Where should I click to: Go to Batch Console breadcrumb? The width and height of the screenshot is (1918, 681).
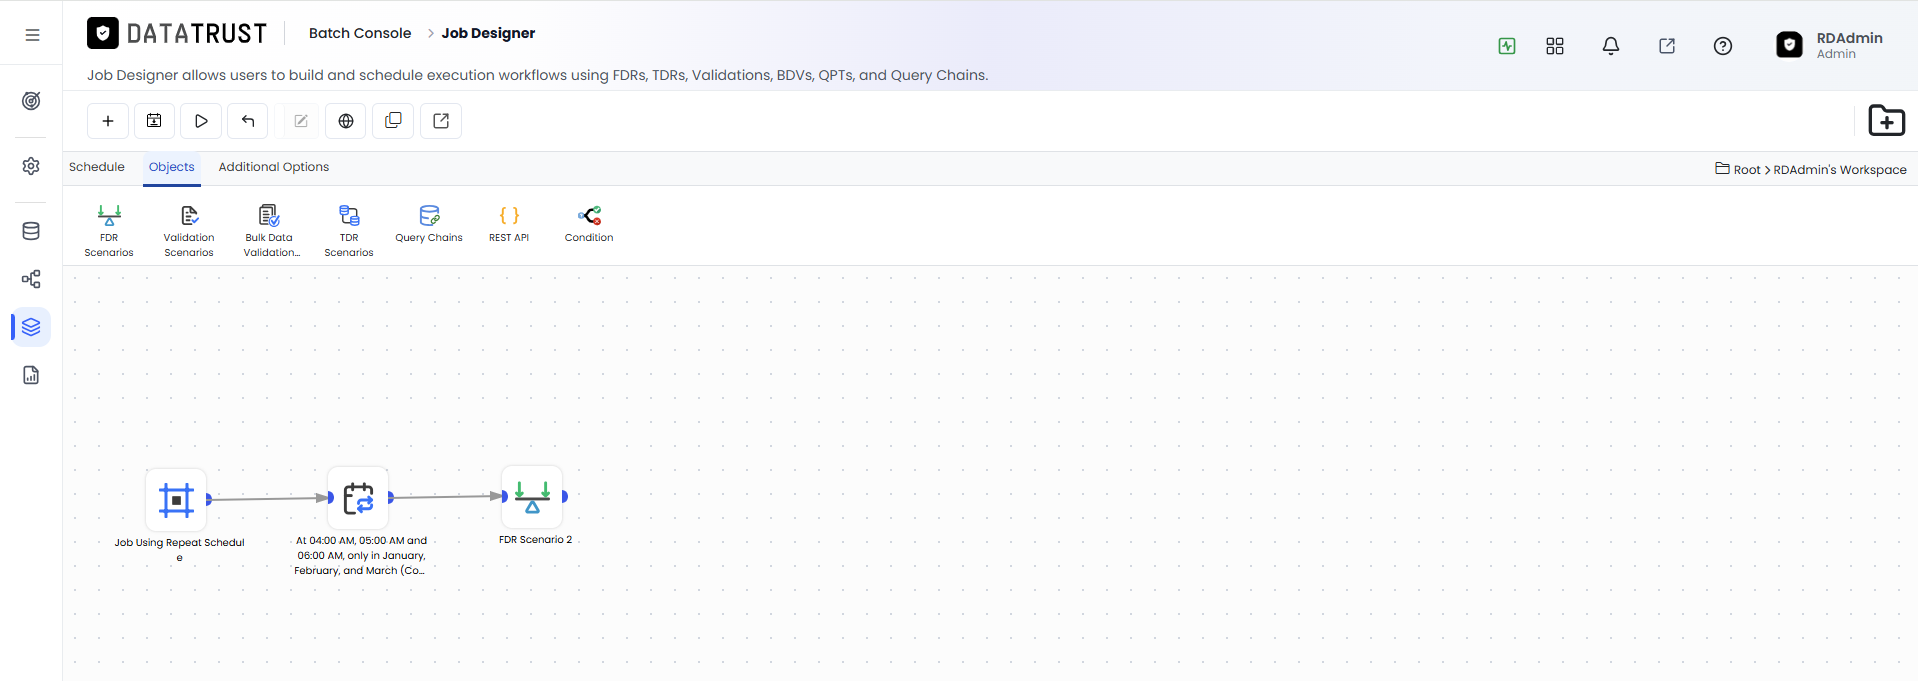coord(360,33)
